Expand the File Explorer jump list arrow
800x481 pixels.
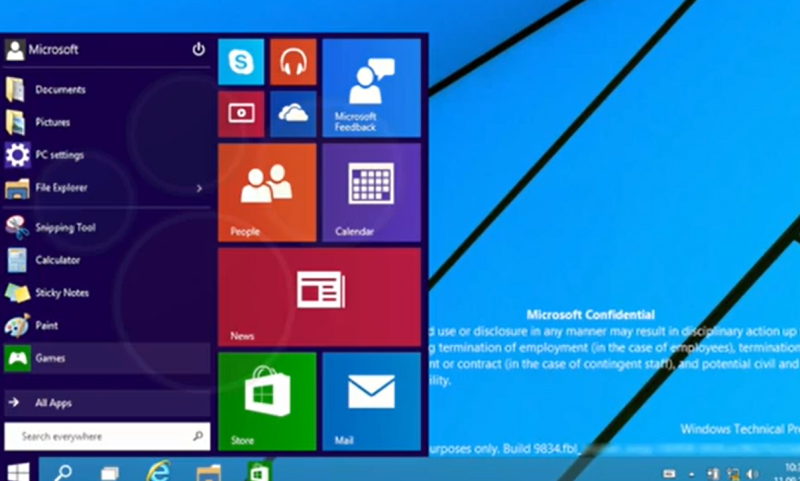199,189
